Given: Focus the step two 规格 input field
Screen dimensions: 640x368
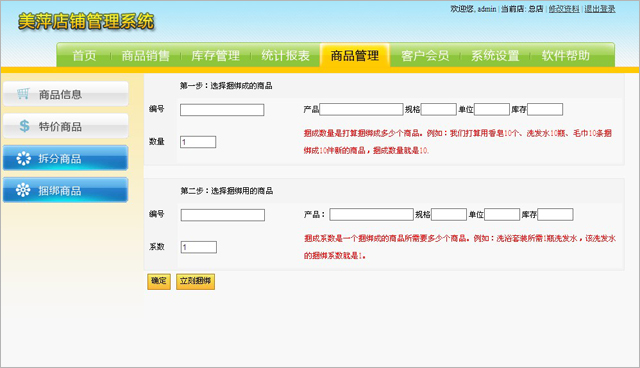Looking at the screenshot, I should [449, 215].
